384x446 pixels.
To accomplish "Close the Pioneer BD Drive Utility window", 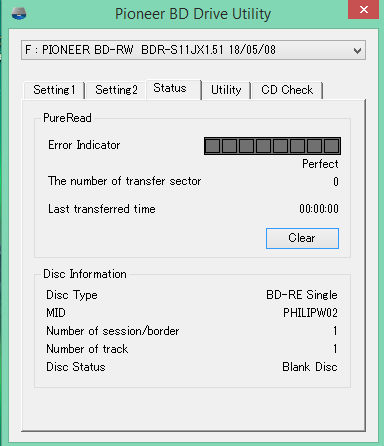I will [364, 10].
